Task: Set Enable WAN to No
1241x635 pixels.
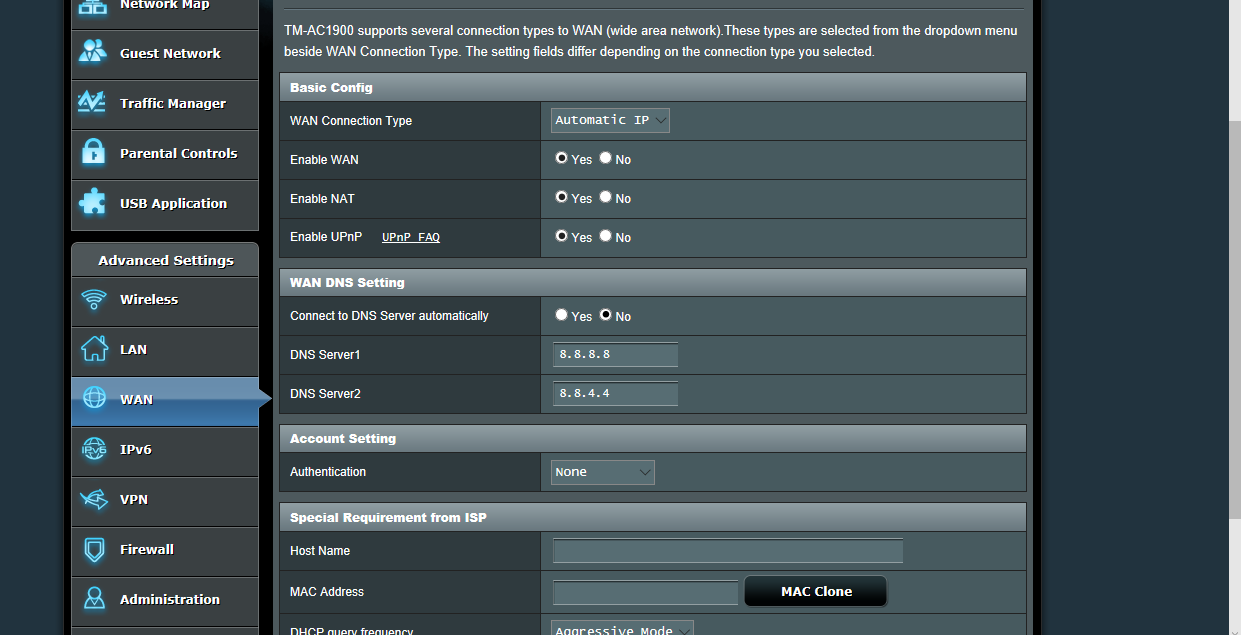Action: coord(606,159)
